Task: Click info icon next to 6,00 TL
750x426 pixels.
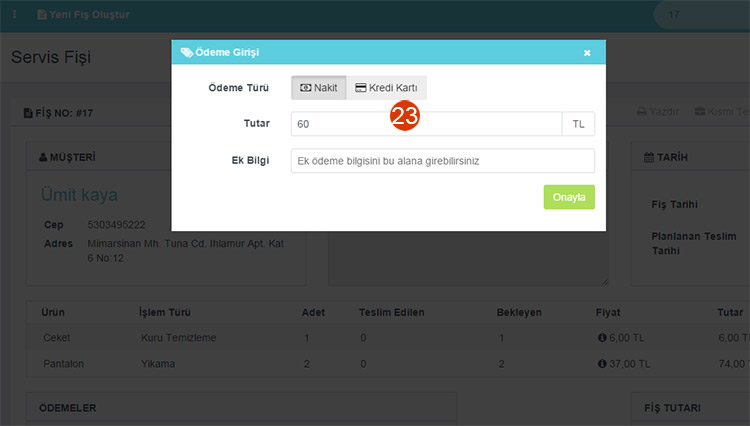Action: point(602,338)
